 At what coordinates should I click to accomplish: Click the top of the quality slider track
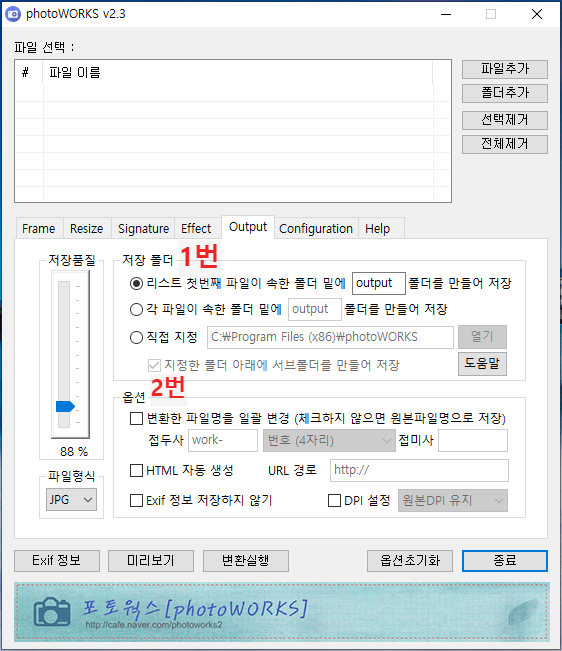click(64, 285)
